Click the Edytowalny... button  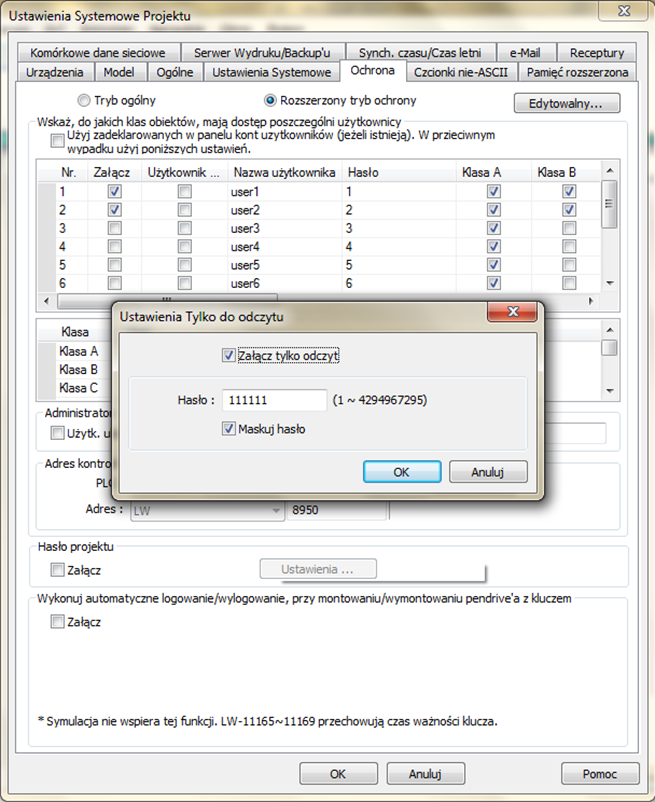(x=567, y=103)
